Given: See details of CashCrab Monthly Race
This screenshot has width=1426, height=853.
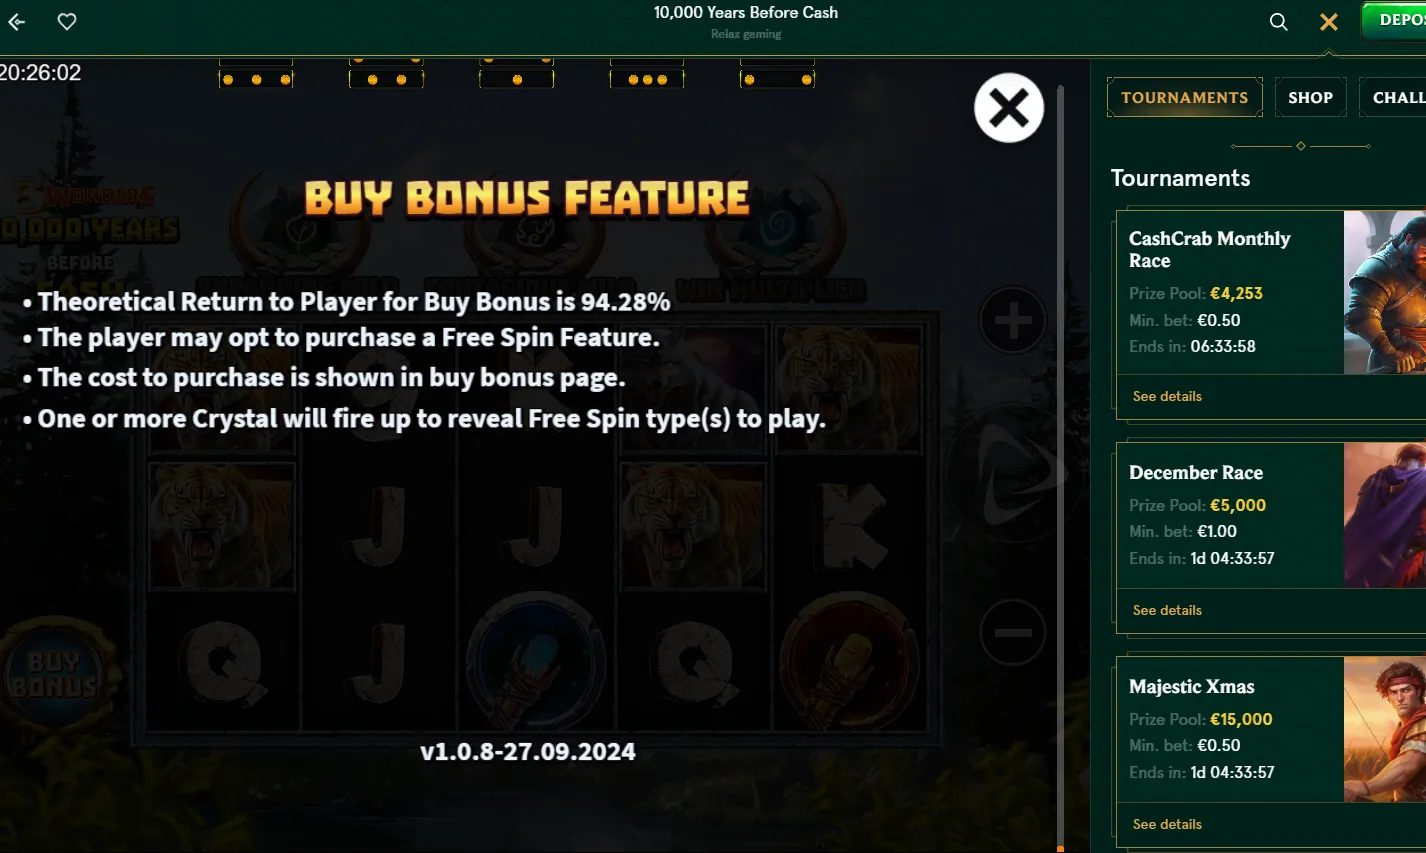Looking at the screenshot, I should (1167, 396).
